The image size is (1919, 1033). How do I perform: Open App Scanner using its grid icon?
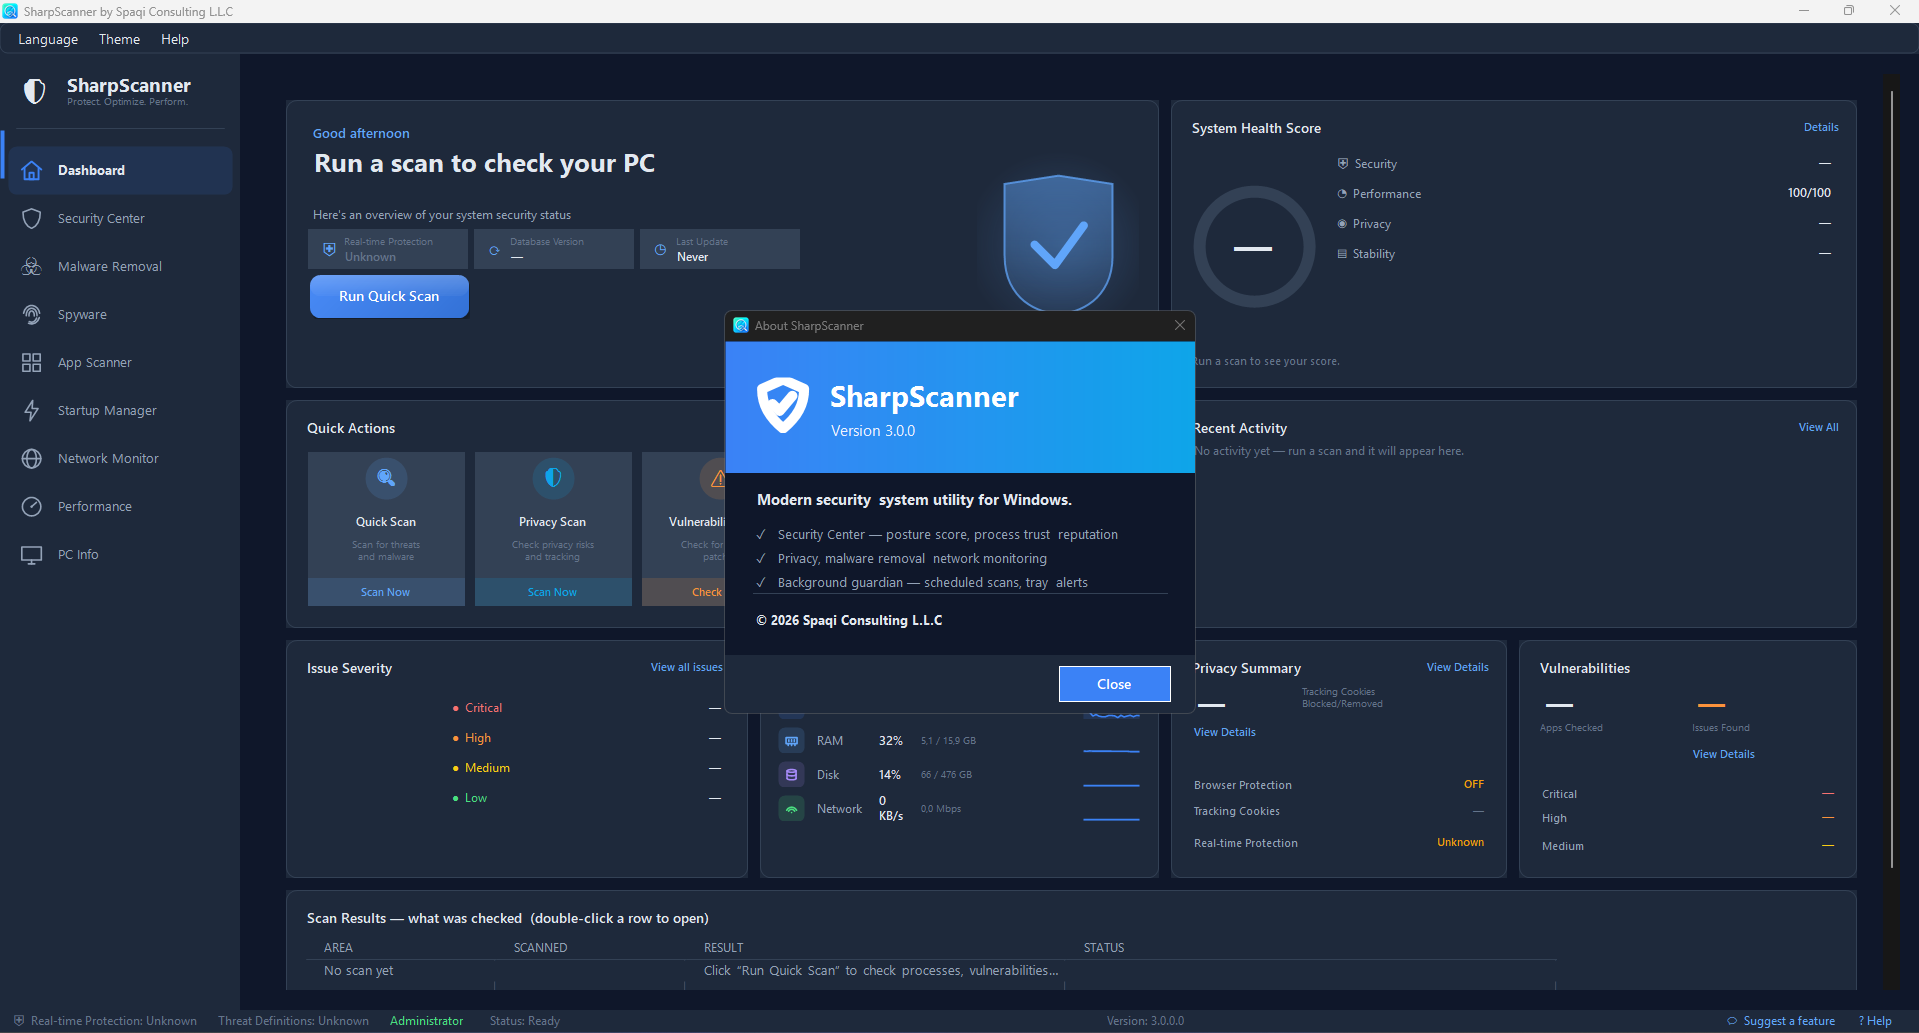pos(32,362)
